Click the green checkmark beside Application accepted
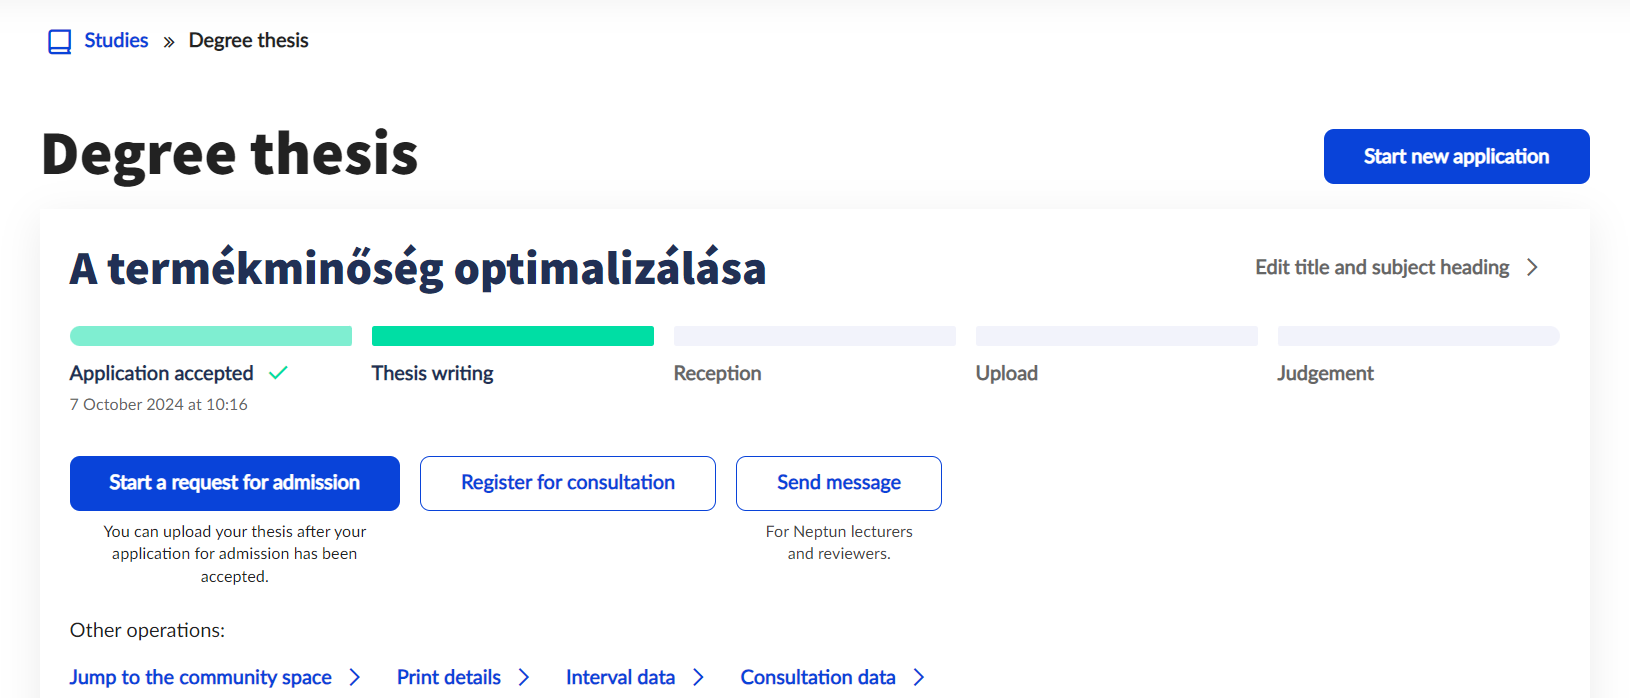This screenshot has height=698, width=1630. [x=278, y=373]
